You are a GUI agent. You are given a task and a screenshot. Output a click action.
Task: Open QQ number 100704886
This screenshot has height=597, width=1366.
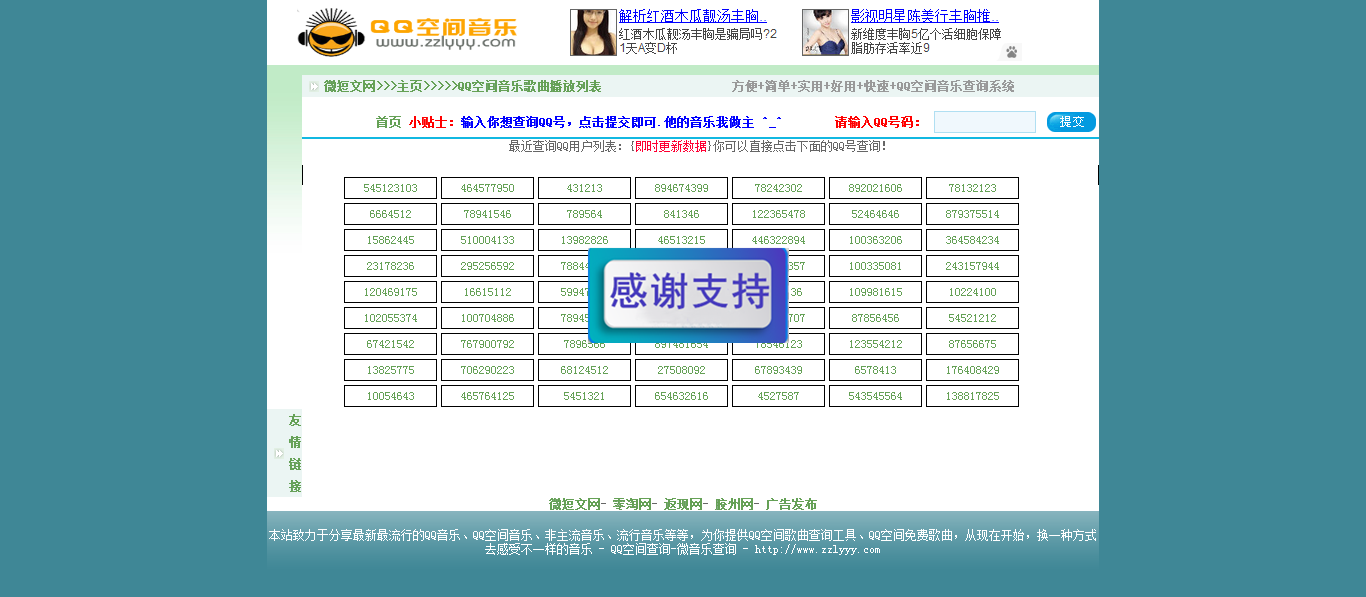pos(487,318)
